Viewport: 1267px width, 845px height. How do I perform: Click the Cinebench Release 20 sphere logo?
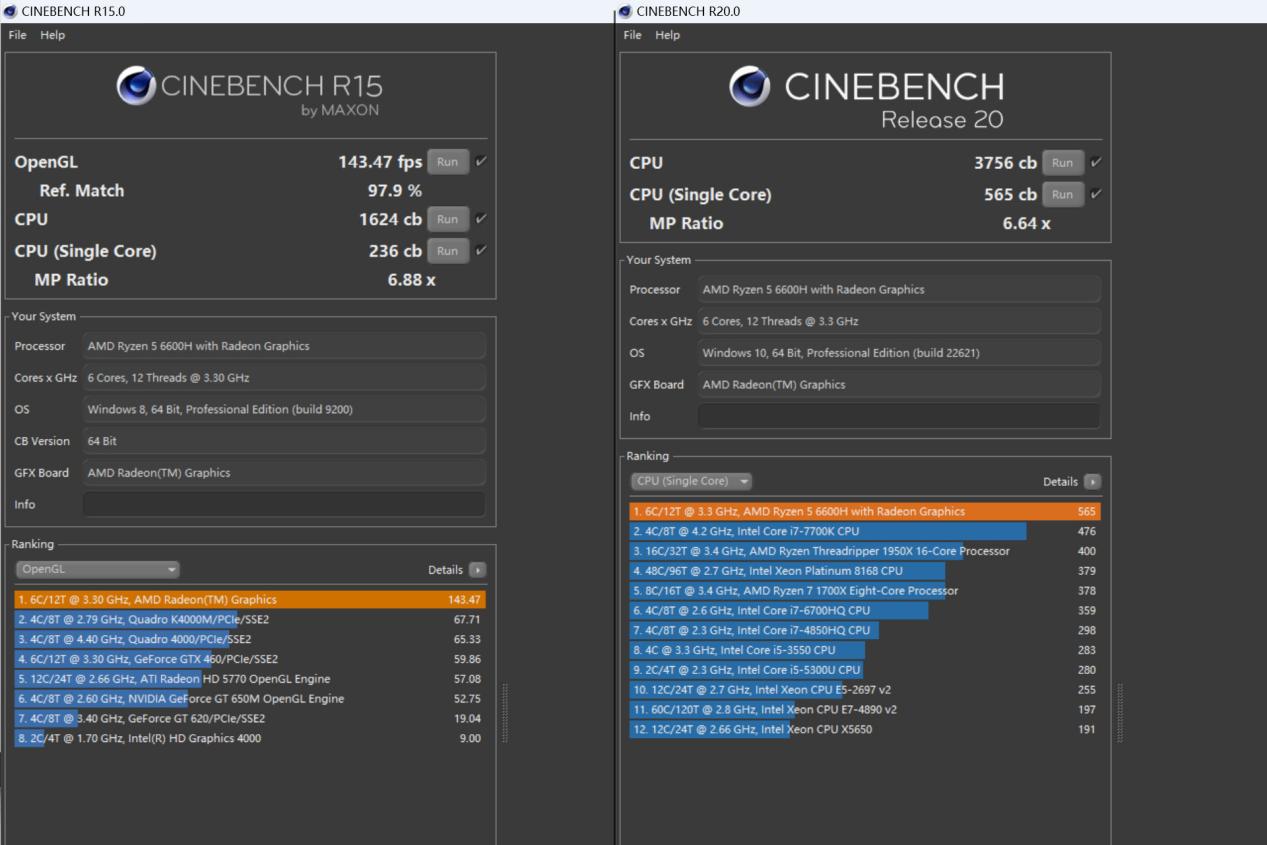pyautogui.click(x=750, y=86)
